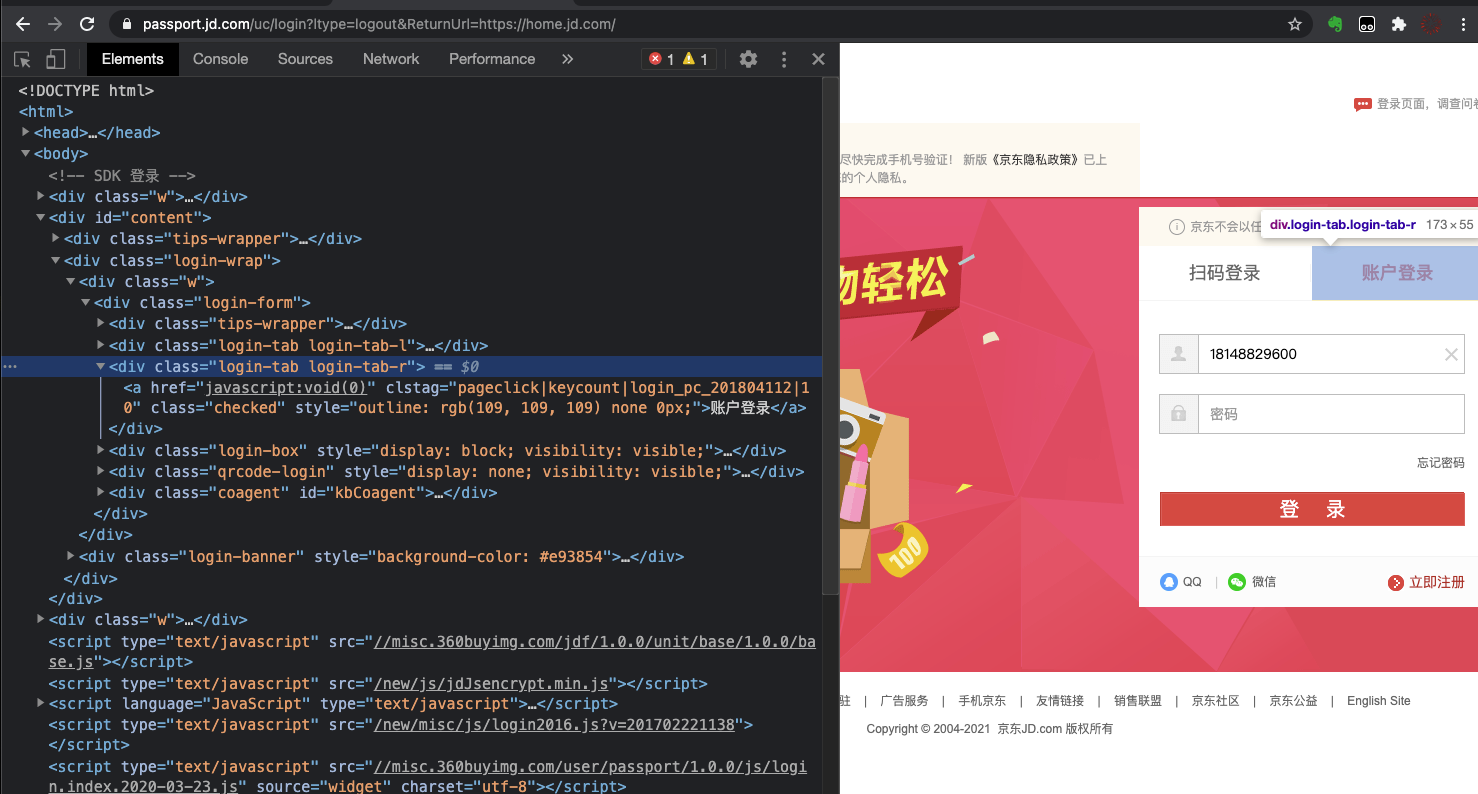Expand the head element node
This screenshot has width=1478, height=794.
[26, 133]
